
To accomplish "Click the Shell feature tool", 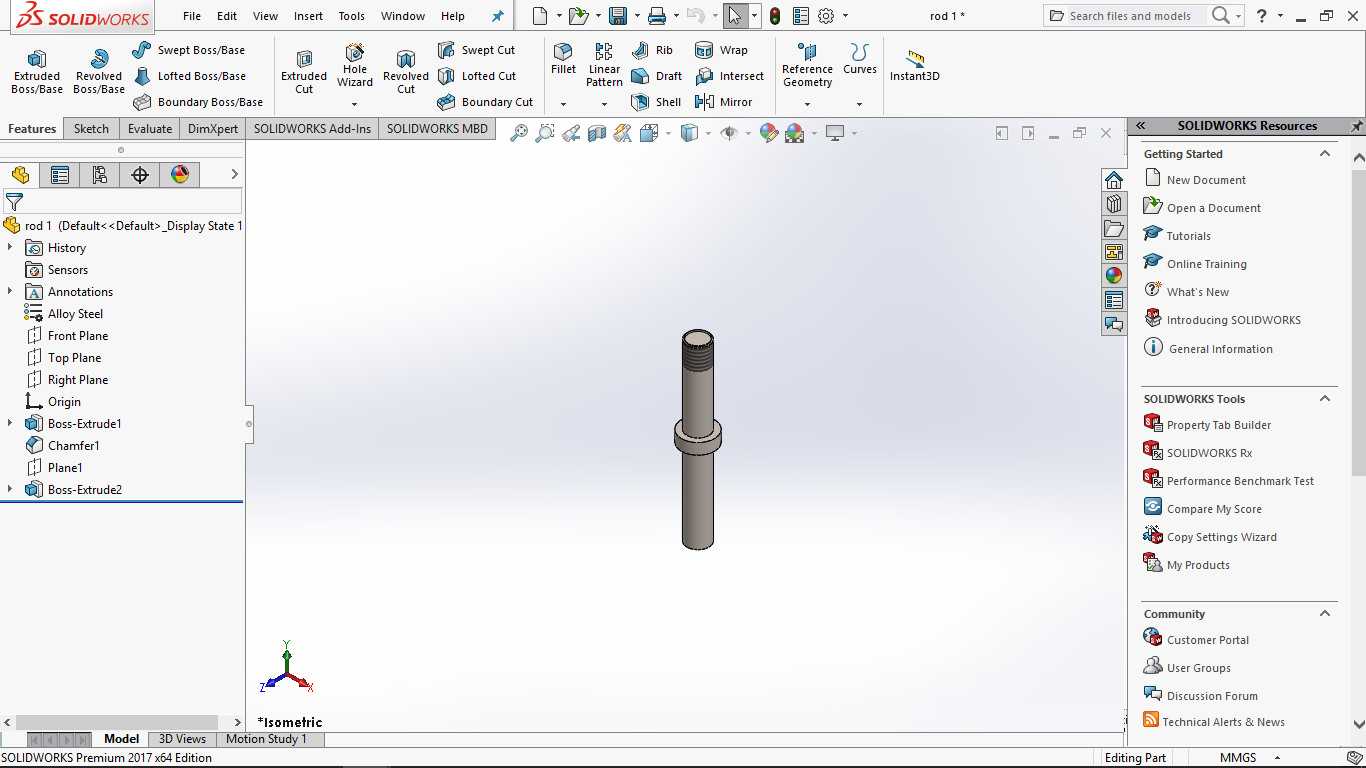I will click(x=657, y=102).
